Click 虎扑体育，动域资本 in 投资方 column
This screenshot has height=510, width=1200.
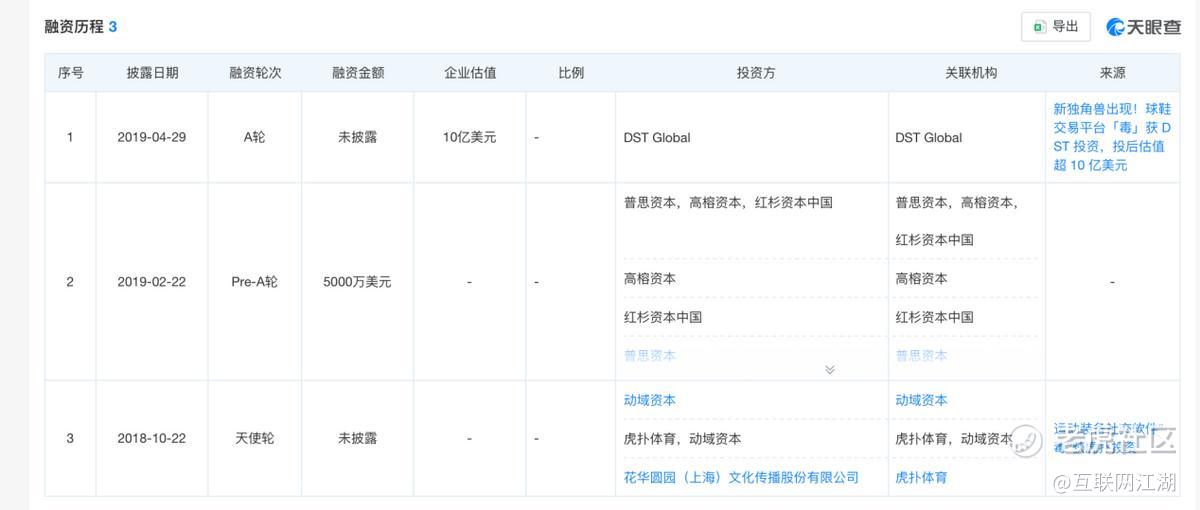coord(682,438)
